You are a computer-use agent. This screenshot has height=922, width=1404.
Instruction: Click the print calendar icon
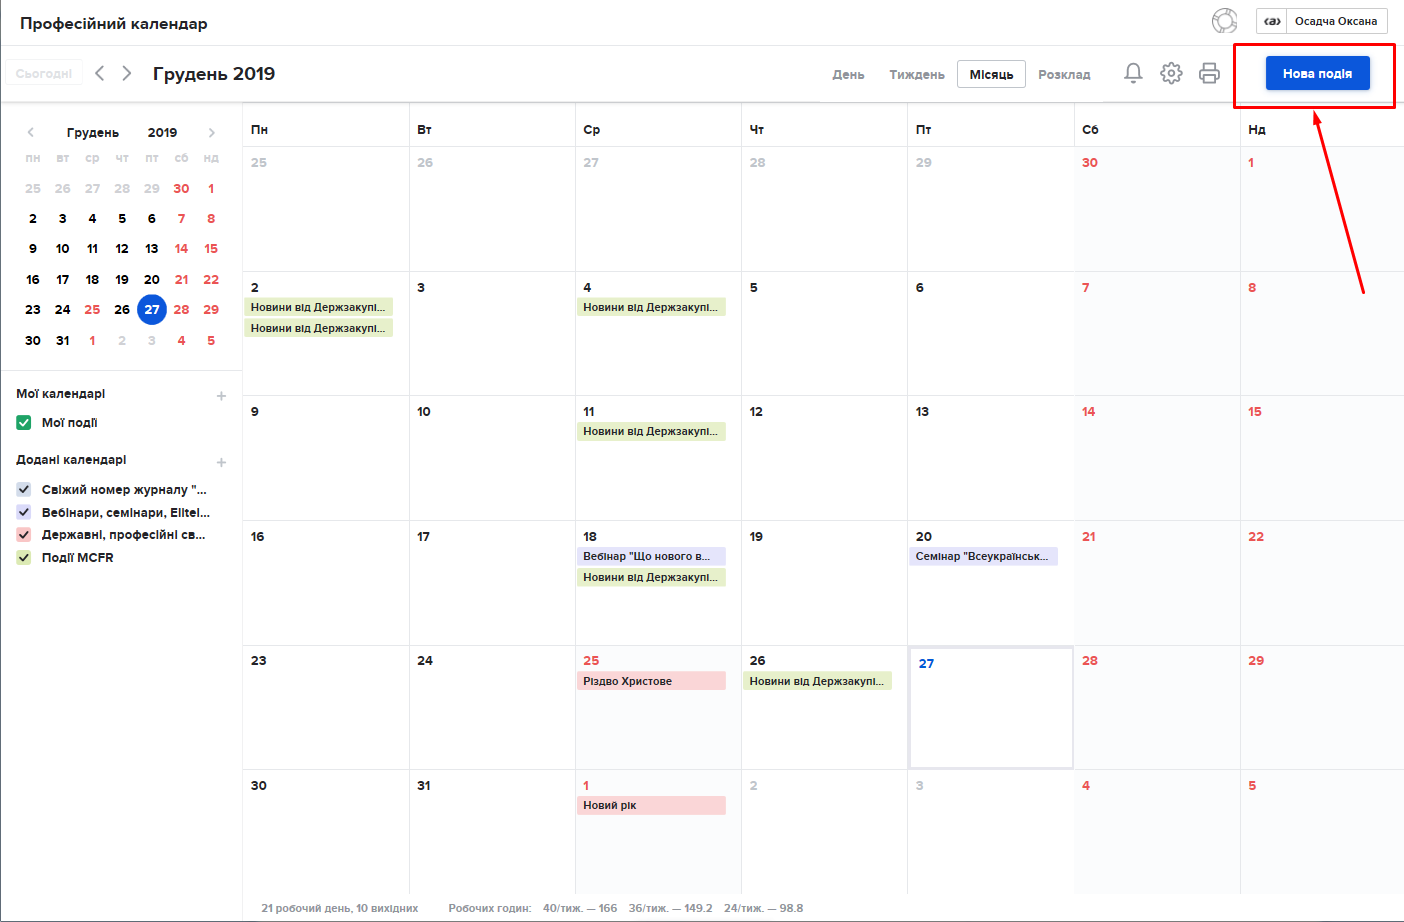click(x=1209, y=73)
